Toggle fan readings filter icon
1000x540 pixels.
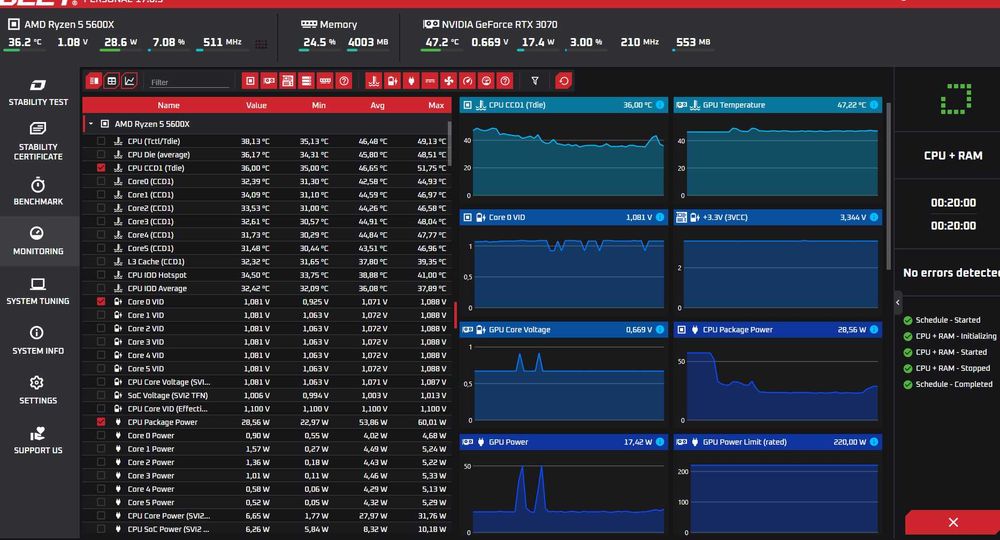449,81
